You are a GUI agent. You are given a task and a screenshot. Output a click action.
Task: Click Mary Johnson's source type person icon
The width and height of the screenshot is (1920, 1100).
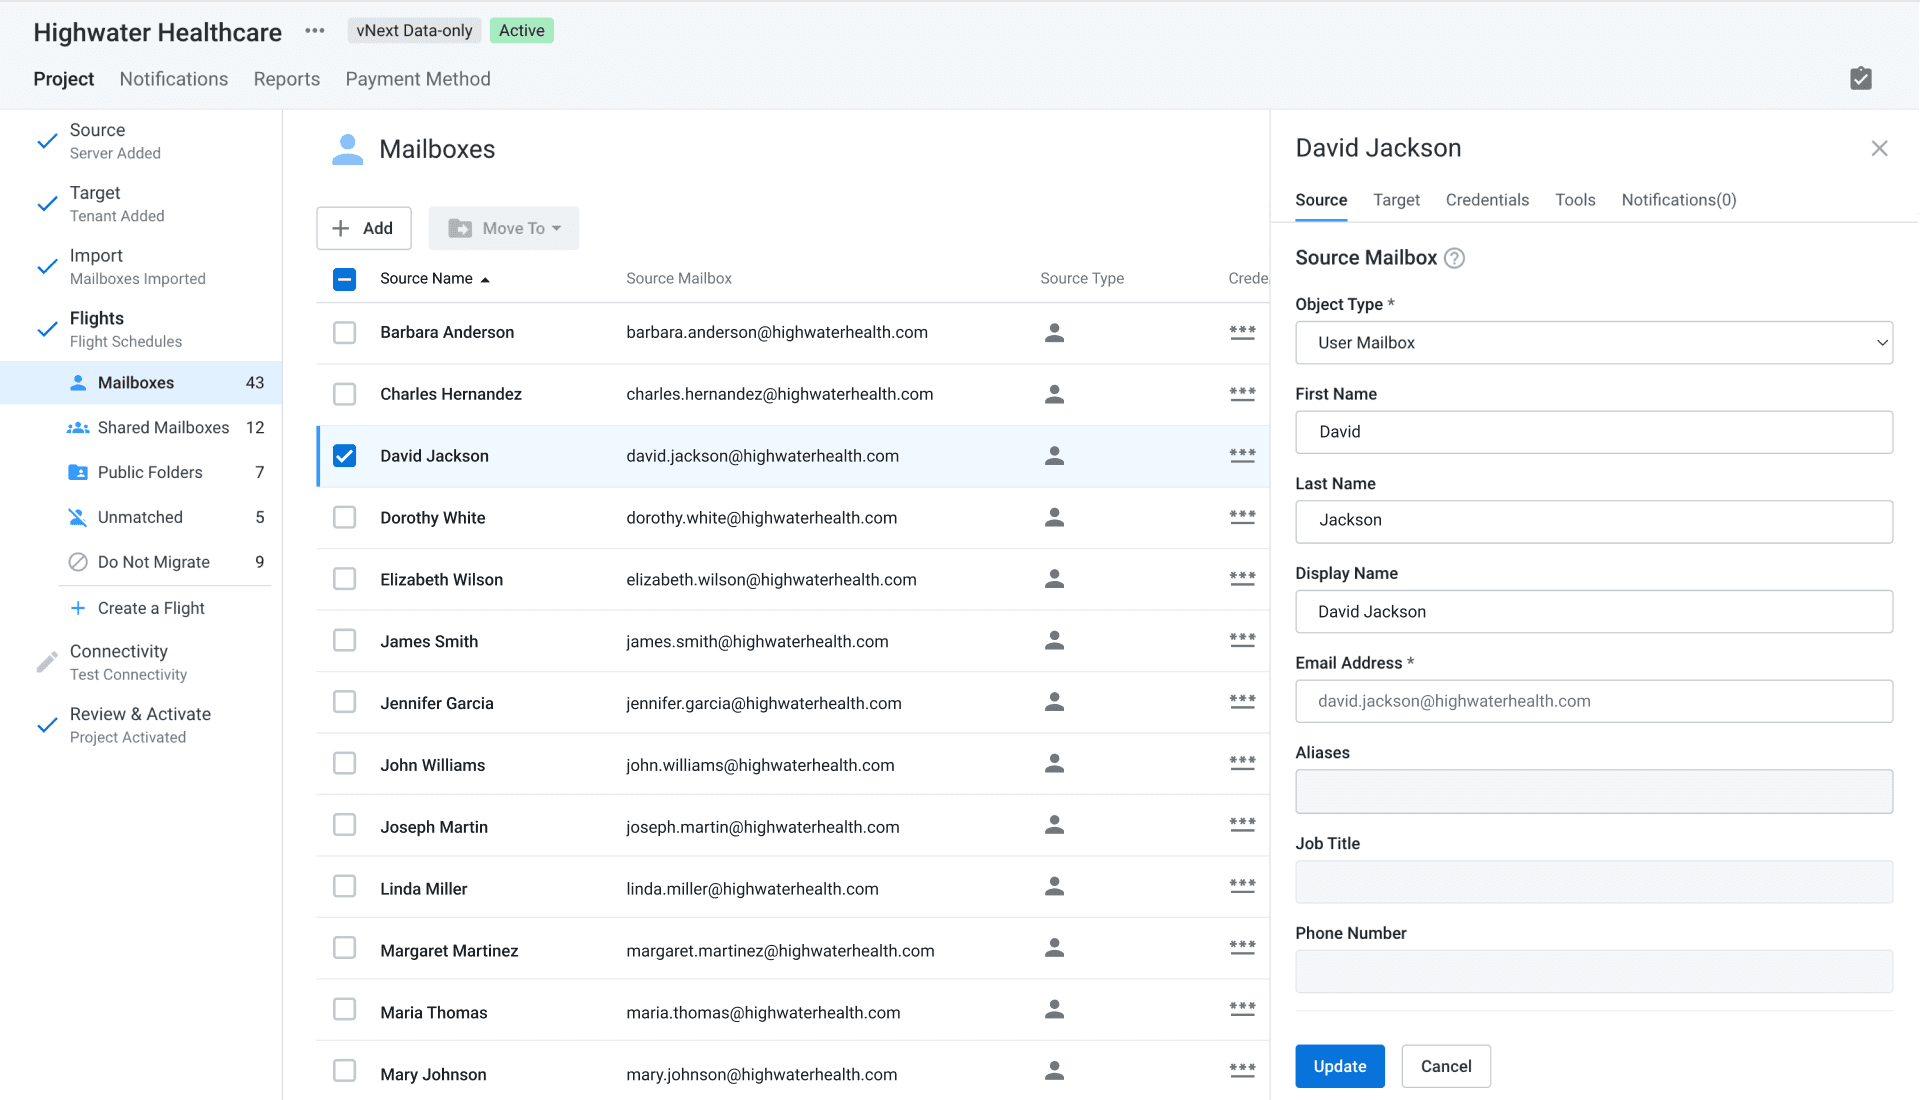(x=1054, y=1071)
